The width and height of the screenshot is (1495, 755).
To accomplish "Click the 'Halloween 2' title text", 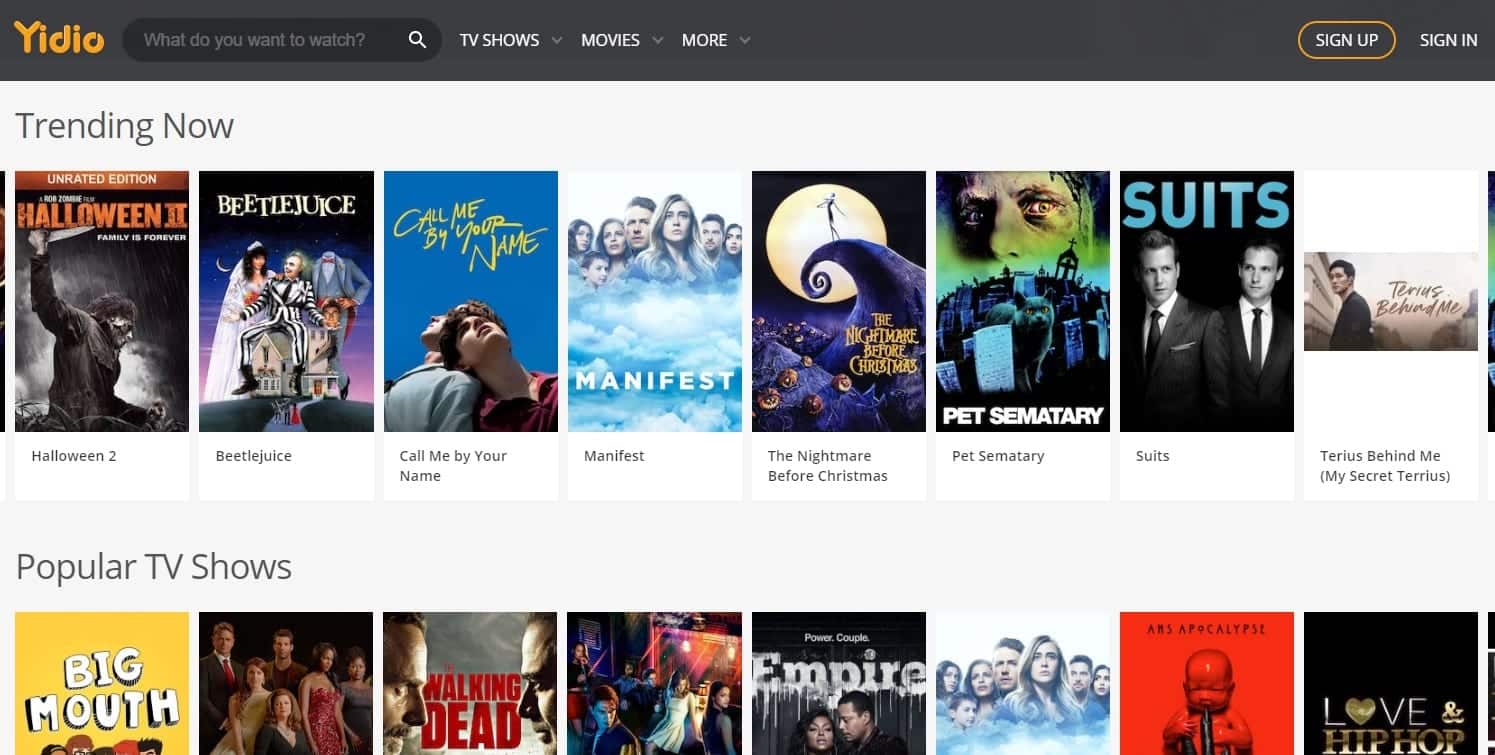I will pyautogui.click(x=74, y=456).
